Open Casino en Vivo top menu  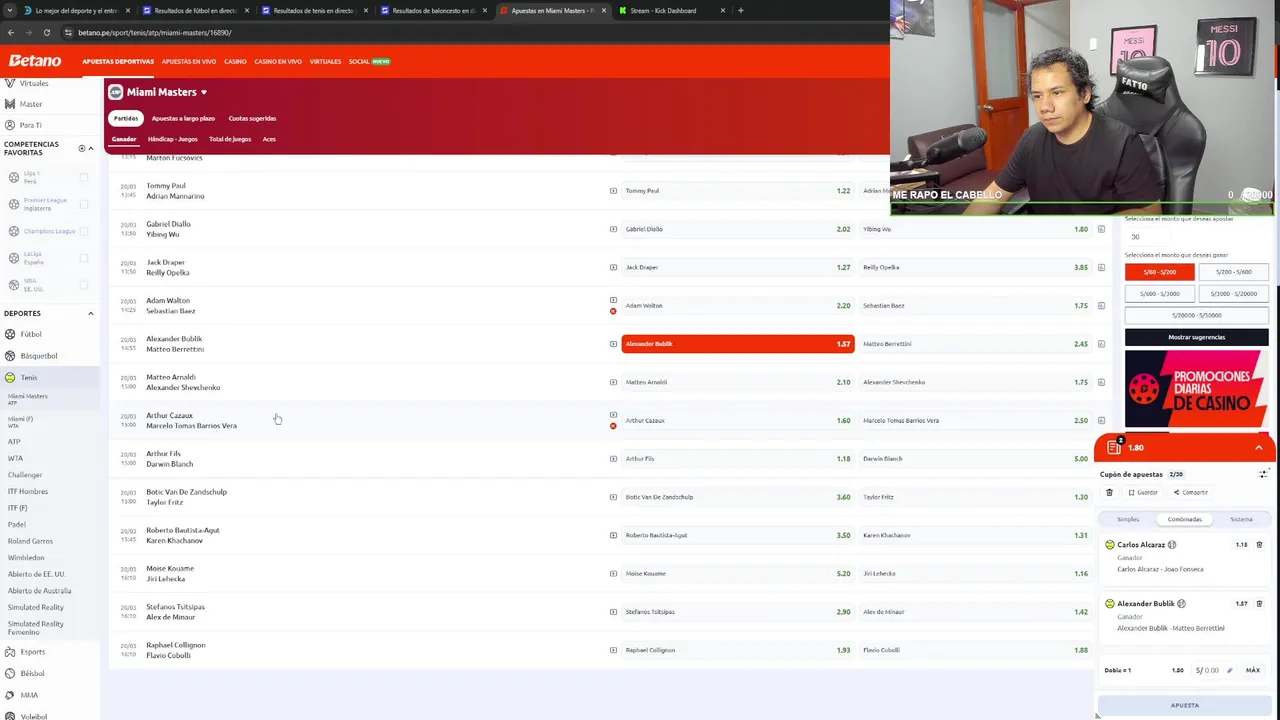click(278, 61)
